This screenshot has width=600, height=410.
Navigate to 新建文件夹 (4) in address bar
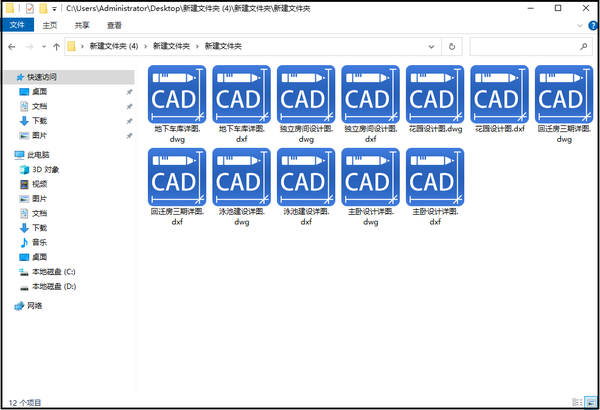(x=114, y=46)
